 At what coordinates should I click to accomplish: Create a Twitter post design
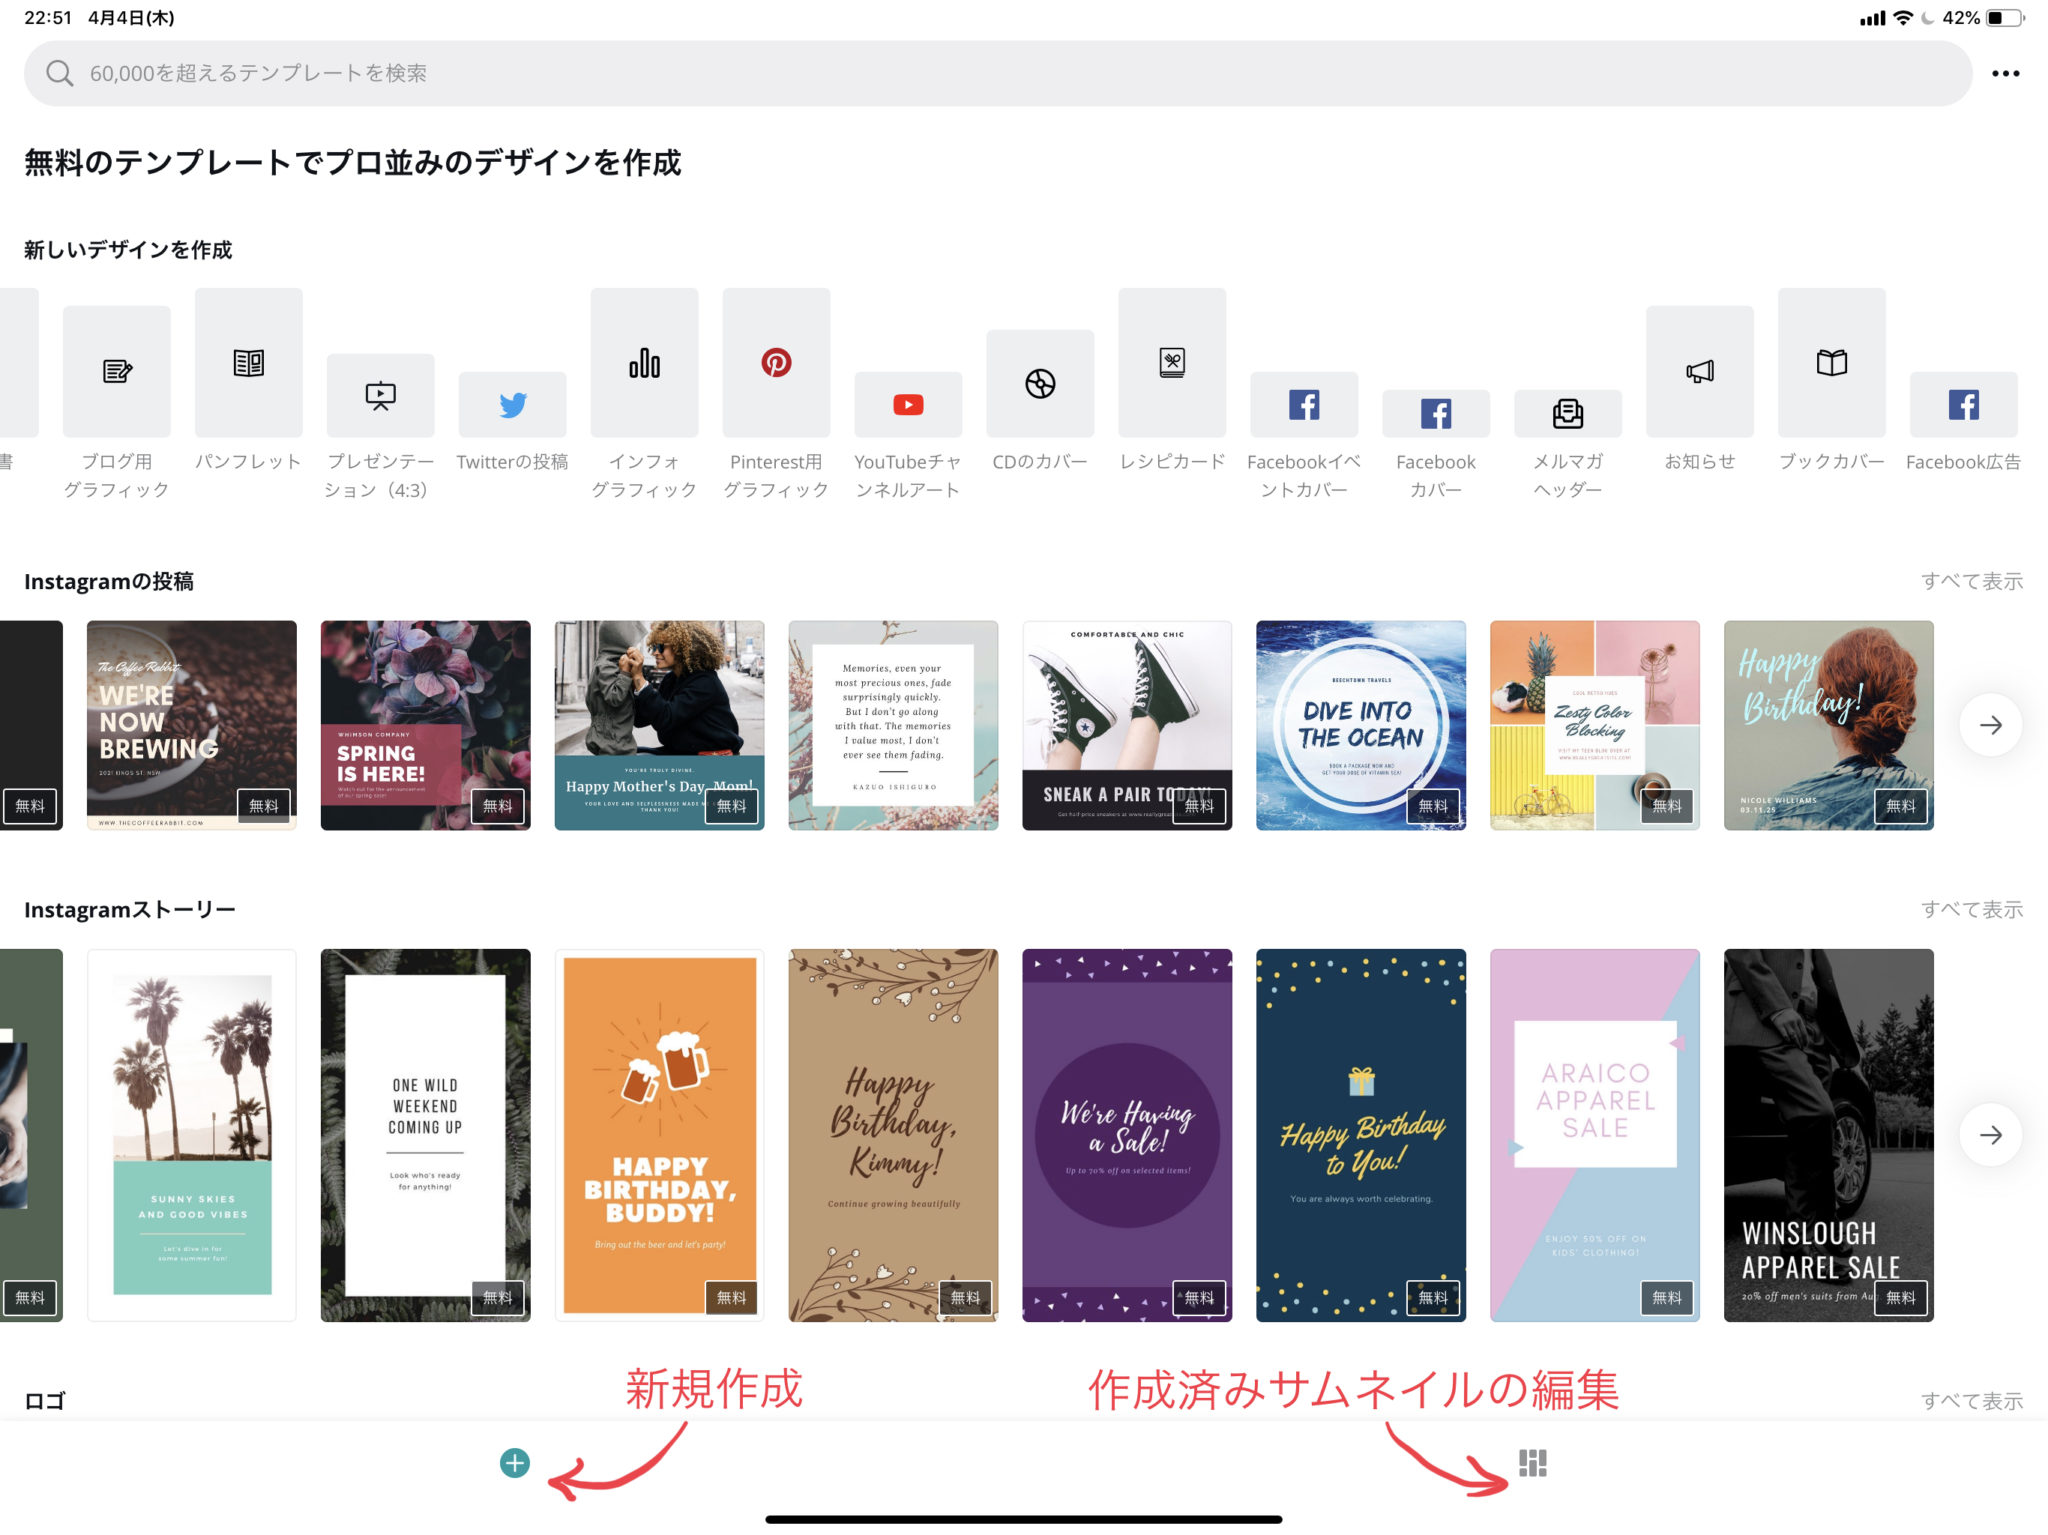(x=512, y=404)
